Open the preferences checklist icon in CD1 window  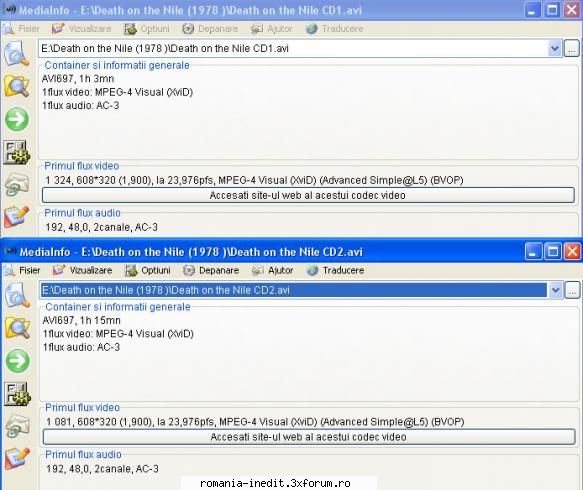click(x=16, y=152)
